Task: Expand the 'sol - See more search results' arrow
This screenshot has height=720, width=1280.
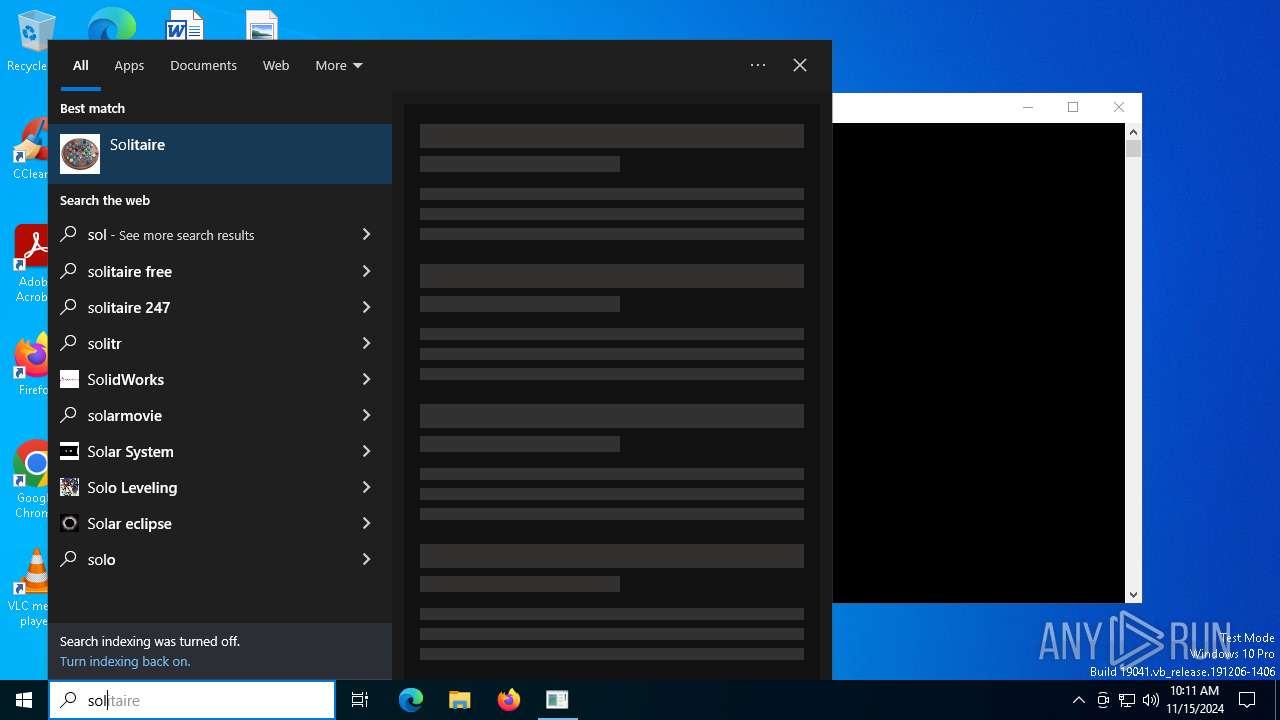Action: point(366,234)
